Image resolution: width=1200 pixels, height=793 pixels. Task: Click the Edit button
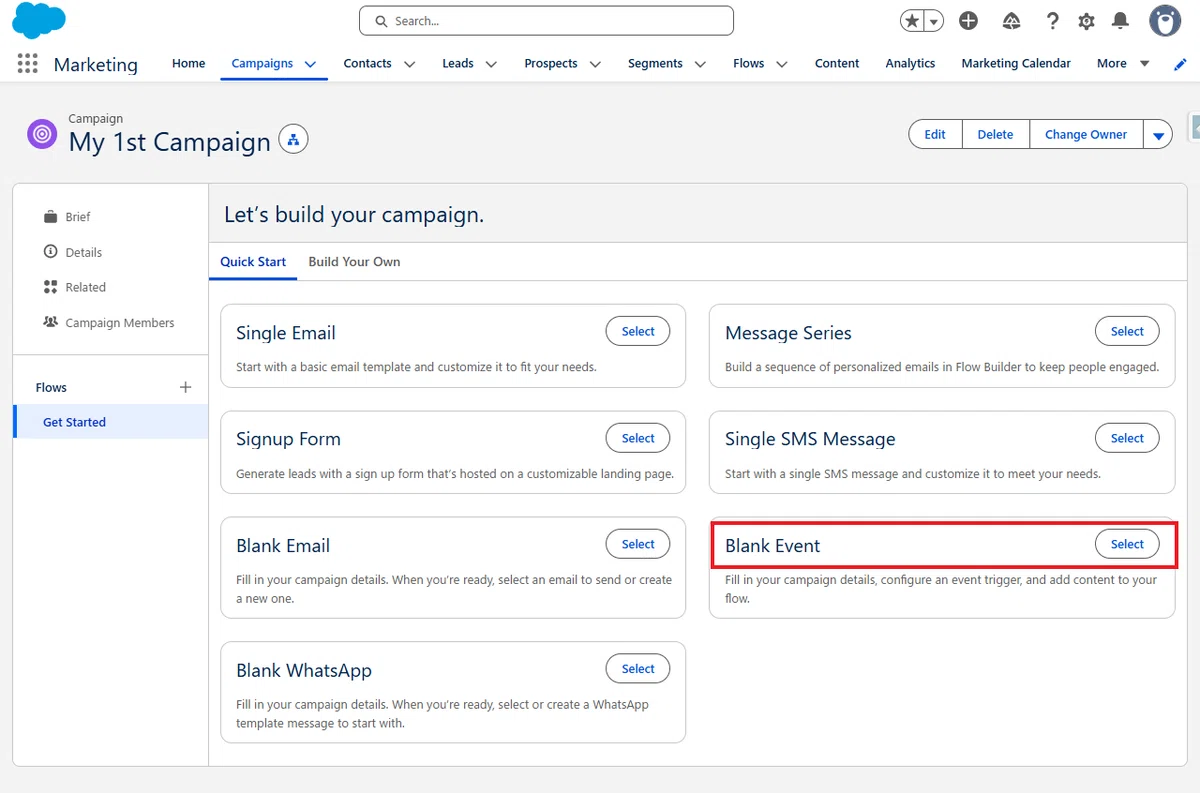click(x=935, y=135)
